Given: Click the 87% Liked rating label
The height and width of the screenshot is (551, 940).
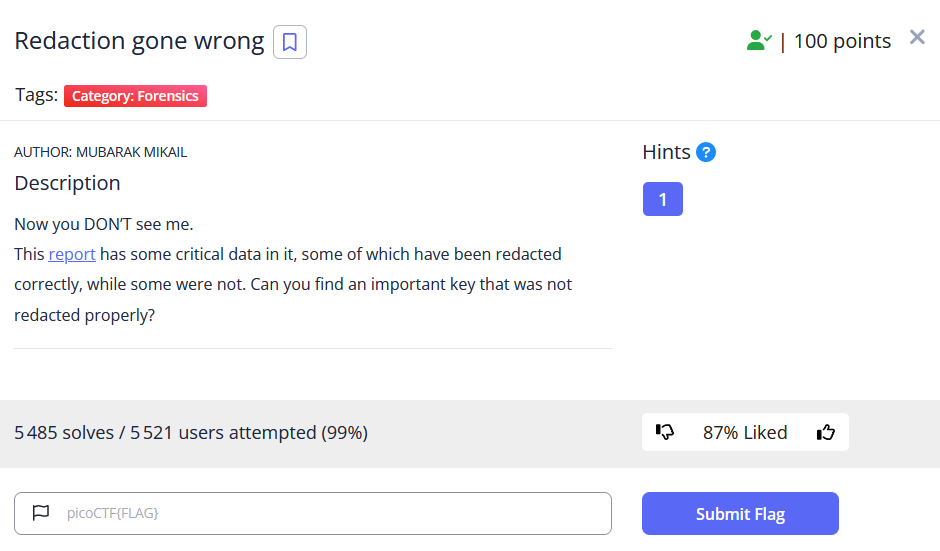Looking at the screenshot, I should coord(745,432).
